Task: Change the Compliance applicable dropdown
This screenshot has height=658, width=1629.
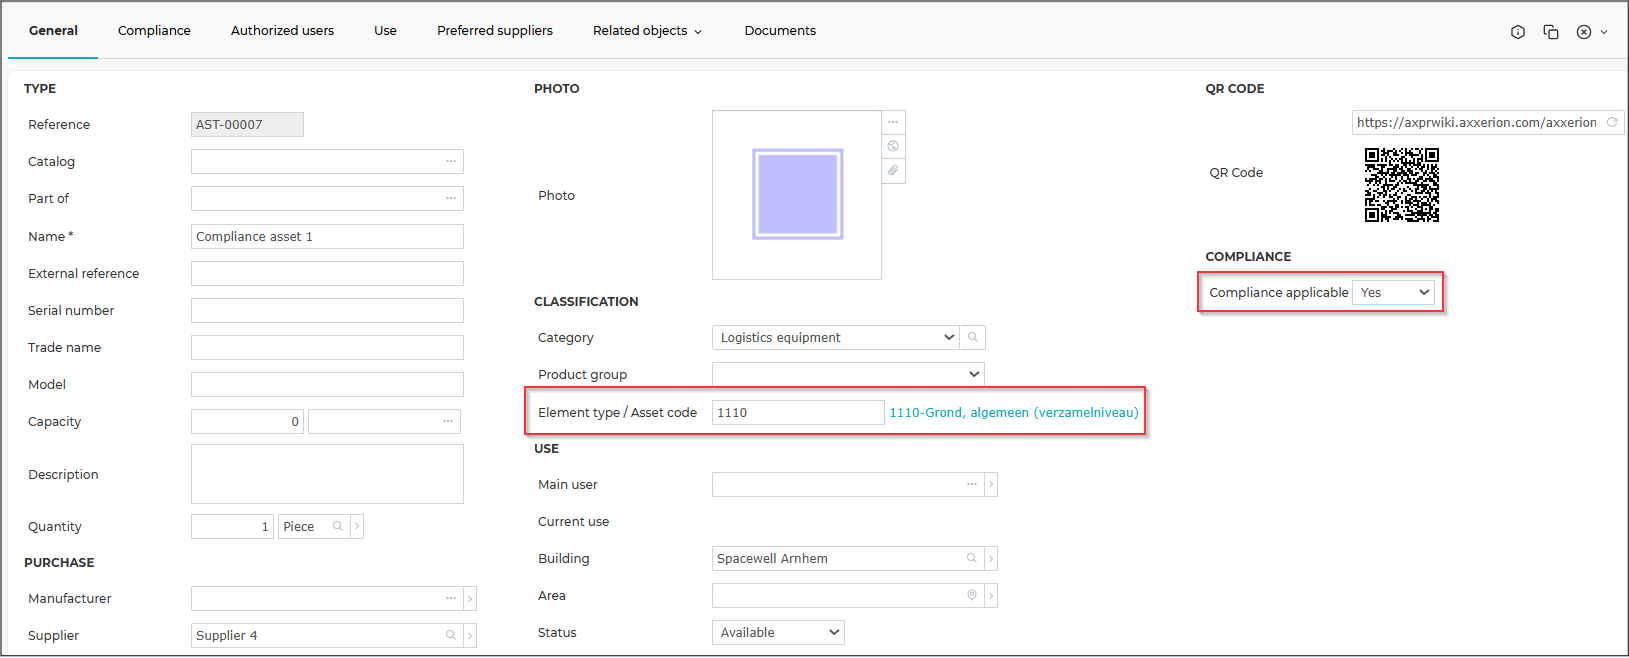Action: pos(1394,292)
